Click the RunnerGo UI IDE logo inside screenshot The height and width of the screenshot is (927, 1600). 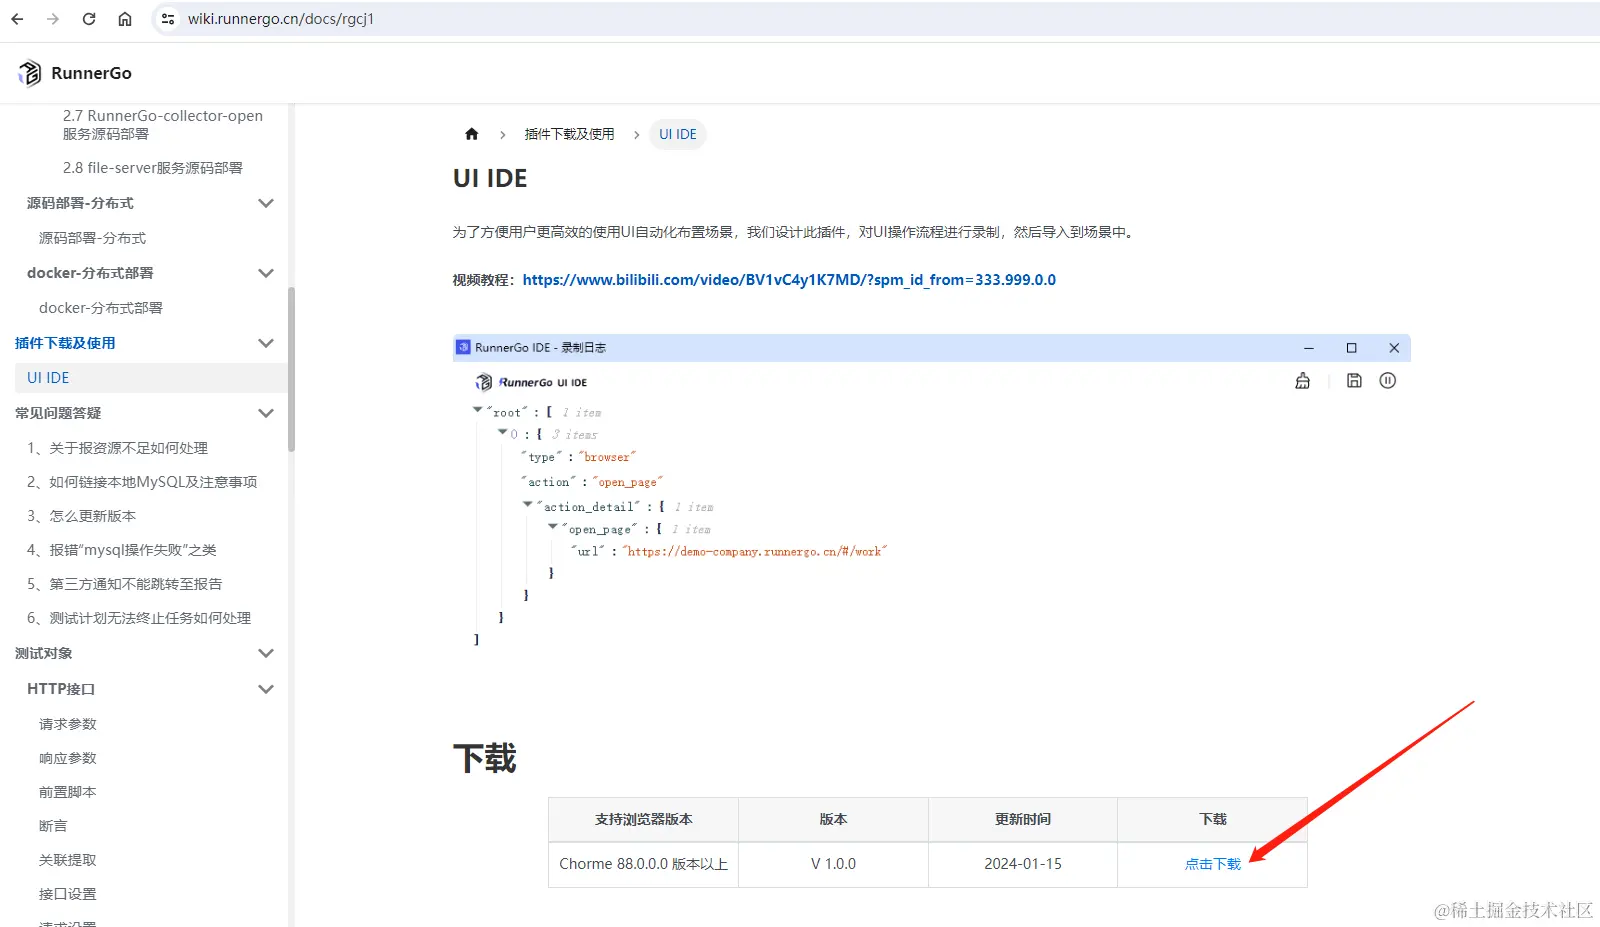click(531, 382)
